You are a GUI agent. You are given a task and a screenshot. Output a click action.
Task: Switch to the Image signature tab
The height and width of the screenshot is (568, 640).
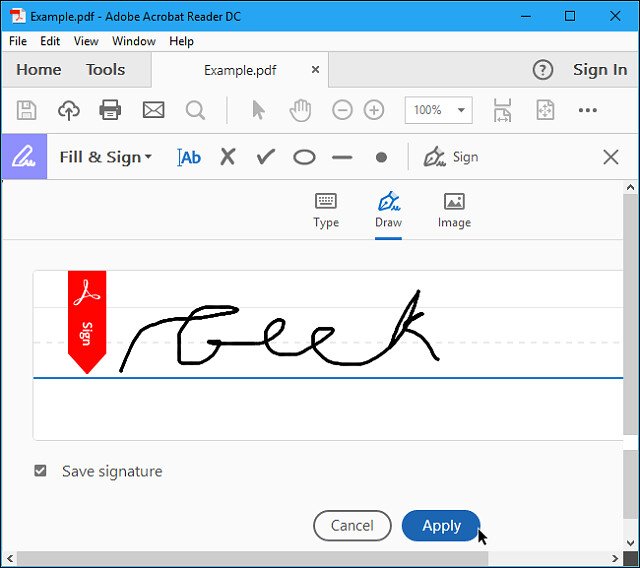[454, 210]
